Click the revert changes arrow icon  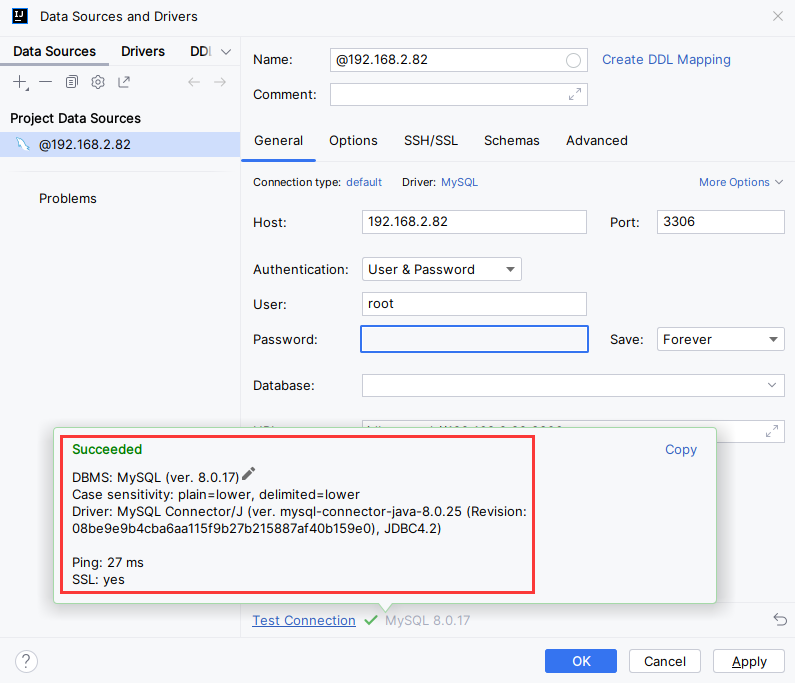pyautogui.click(x=780, y=619)
